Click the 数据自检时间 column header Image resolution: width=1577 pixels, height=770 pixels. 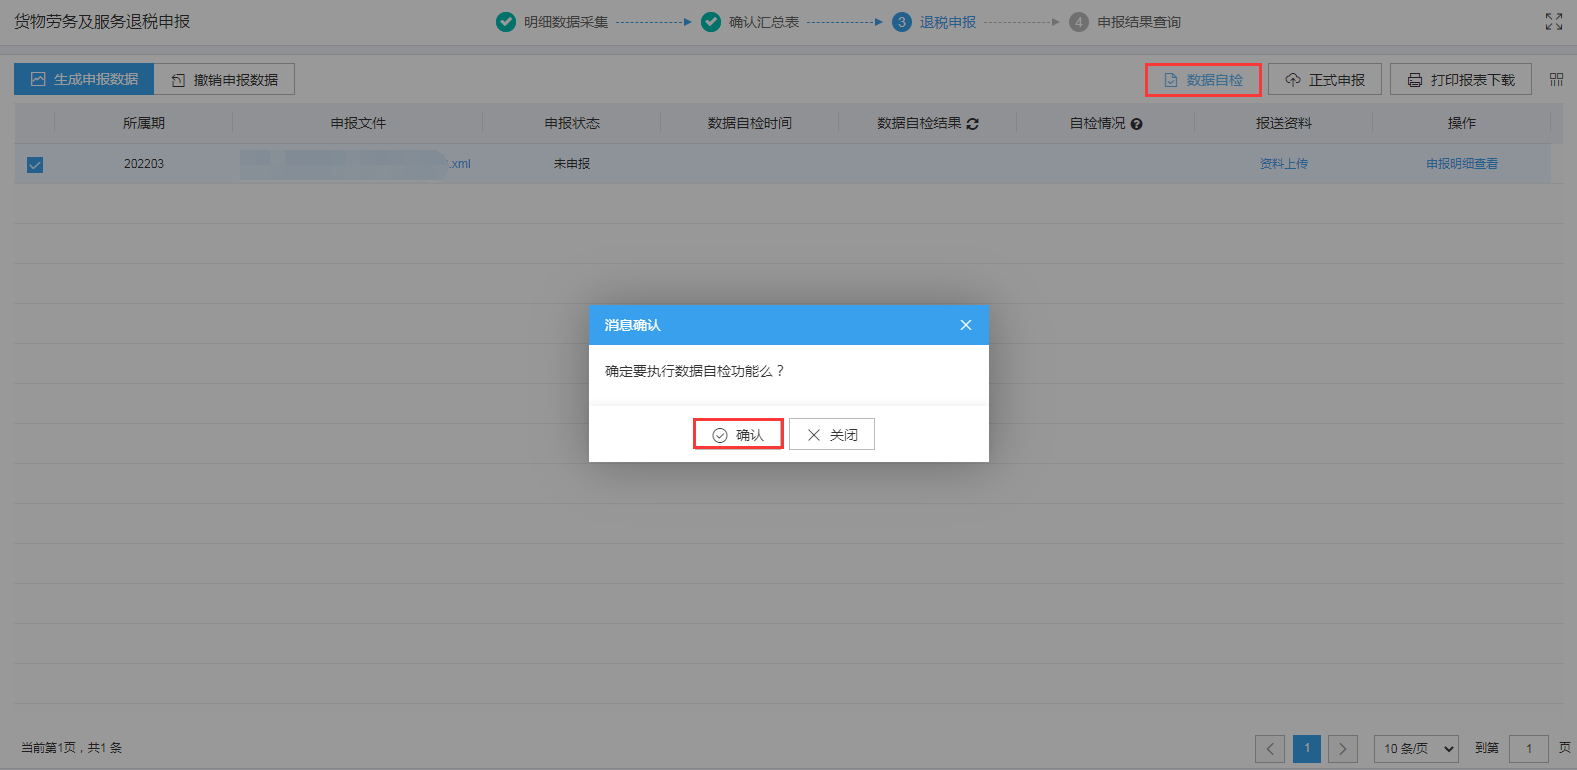[x=750, y=123]
